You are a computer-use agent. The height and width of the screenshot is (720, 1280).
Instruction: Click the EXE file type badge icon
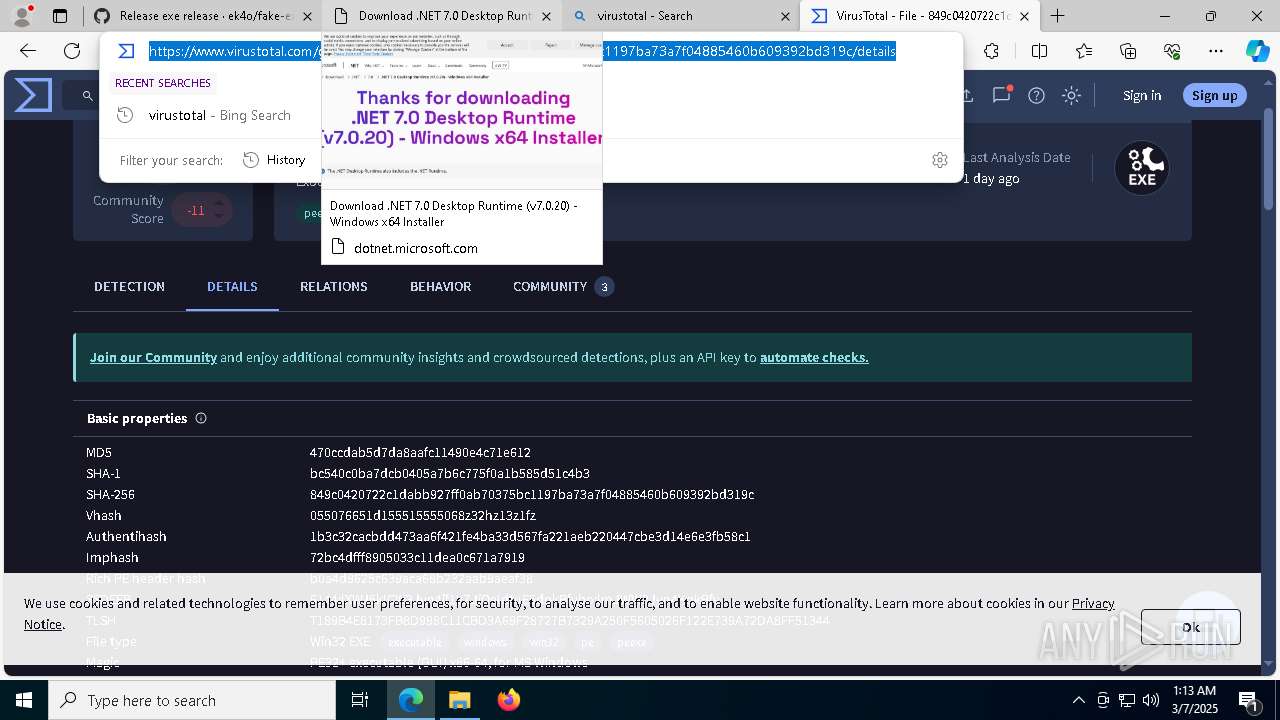(1142, 168)
